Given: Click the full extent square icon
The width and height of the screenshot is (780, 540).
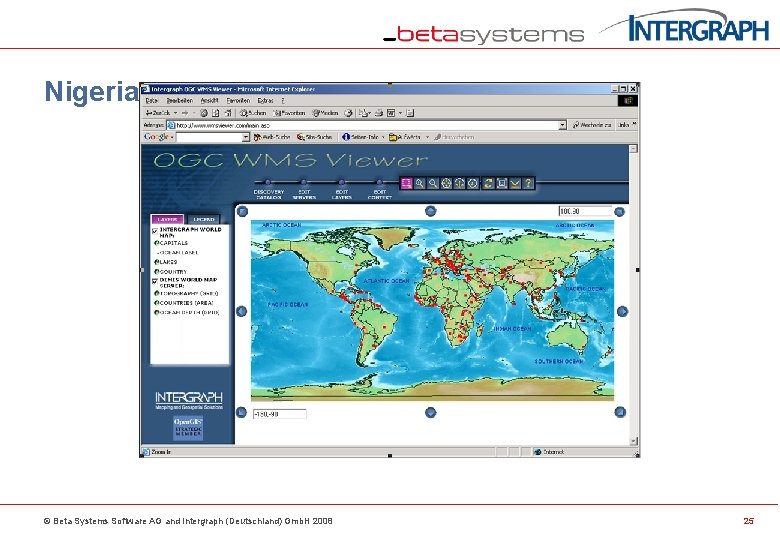Looking at the screenshot, I should 502,183.
